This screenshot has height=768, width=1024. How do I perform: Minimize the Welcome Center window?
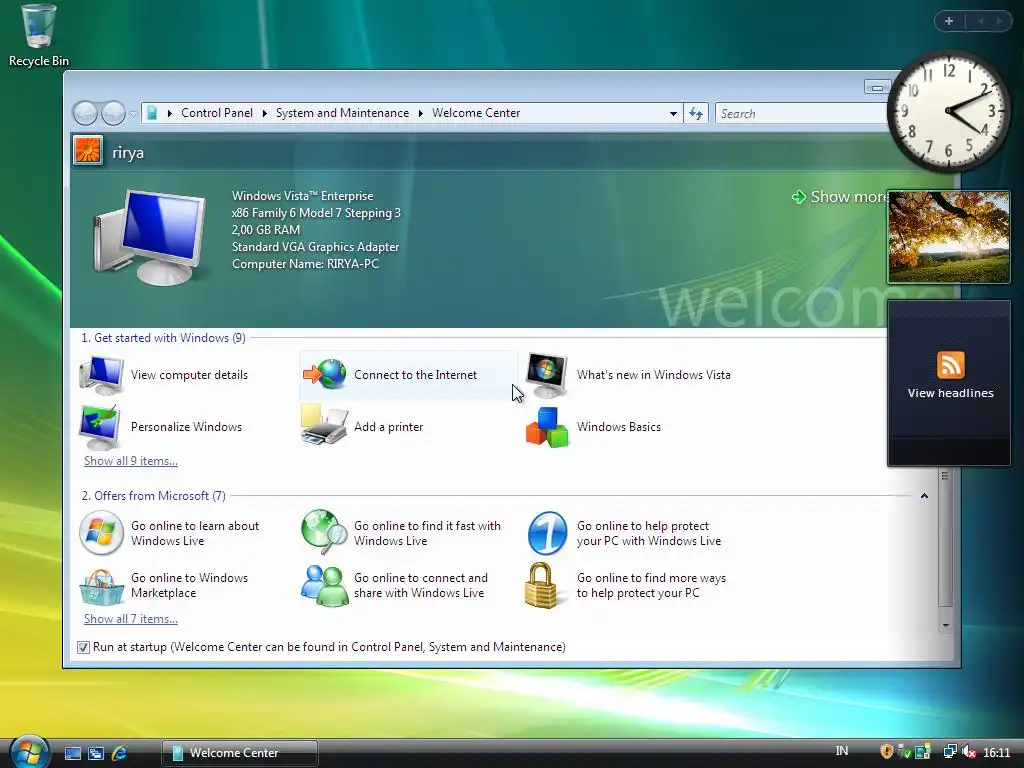877,88
